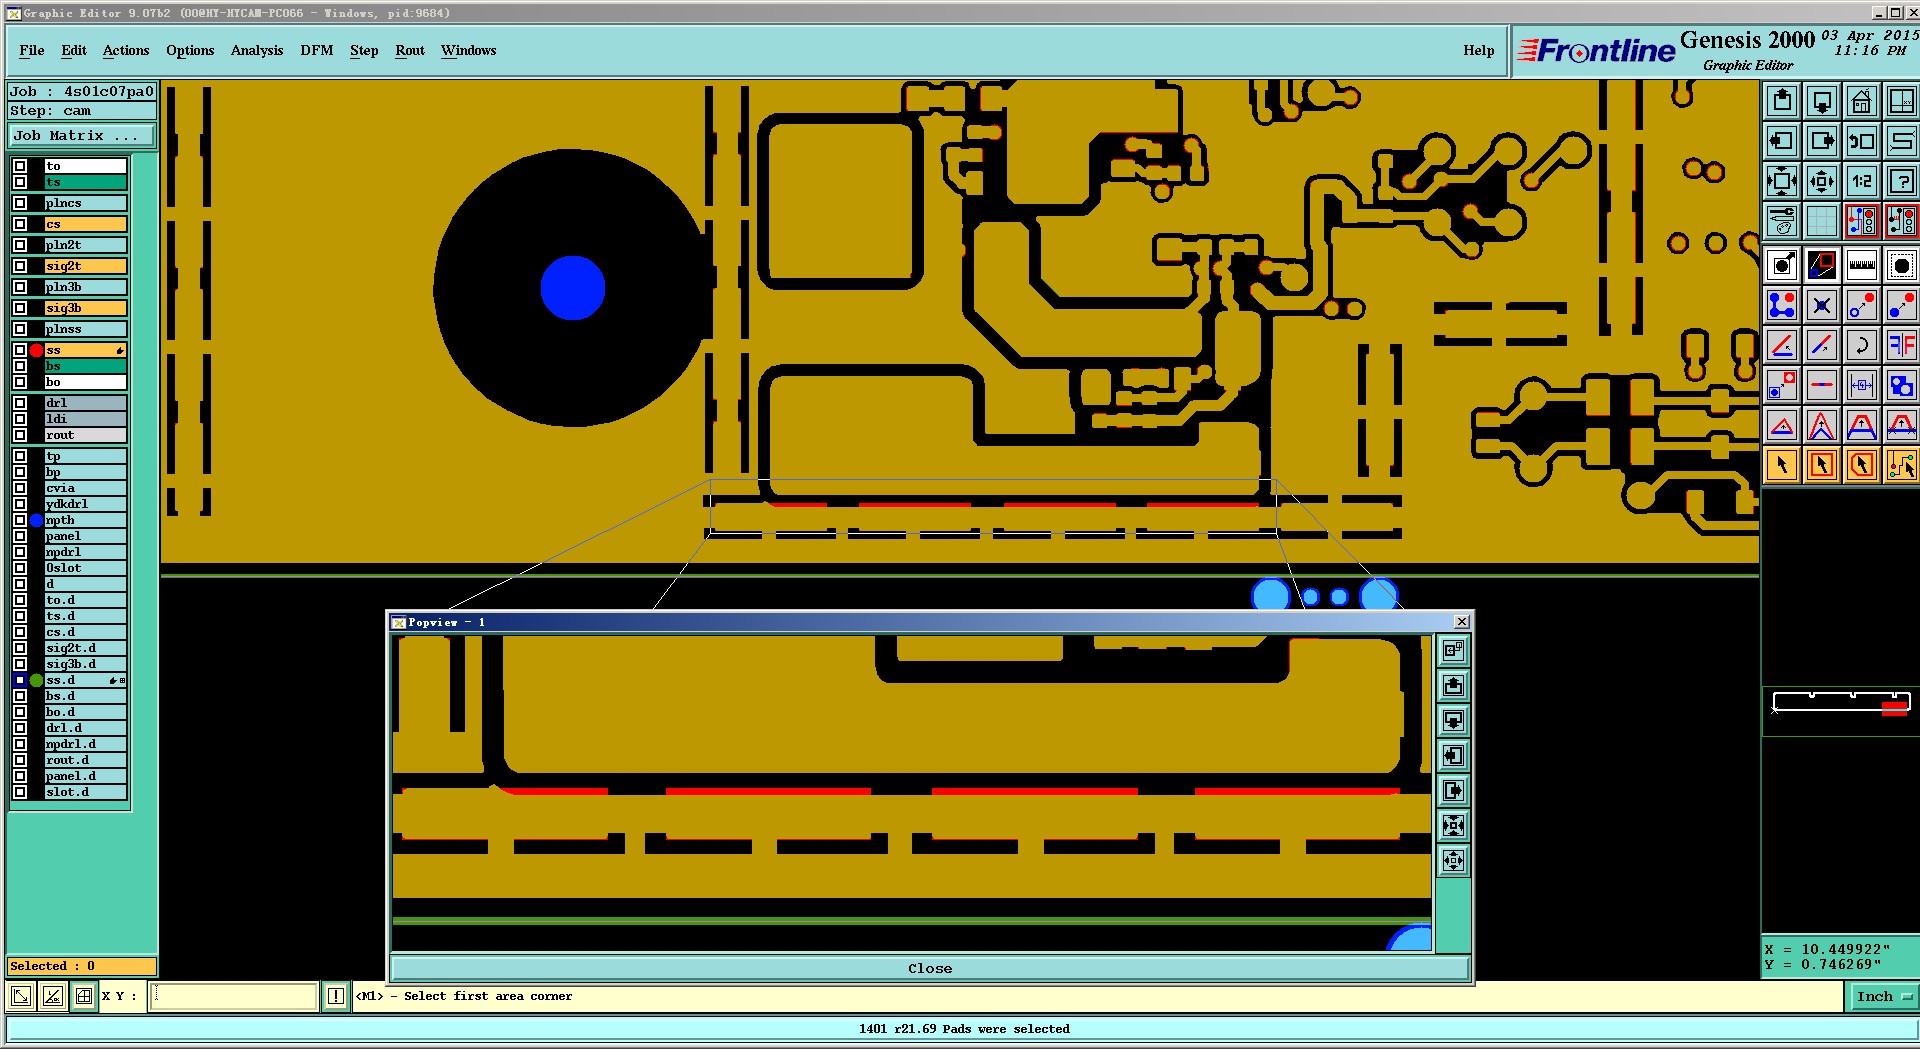Image resolution: width=1920 pixels, height=1049 pixels.
Task: Toggle the checkbox for layer 'drl'
Action: tap(20, 403)
